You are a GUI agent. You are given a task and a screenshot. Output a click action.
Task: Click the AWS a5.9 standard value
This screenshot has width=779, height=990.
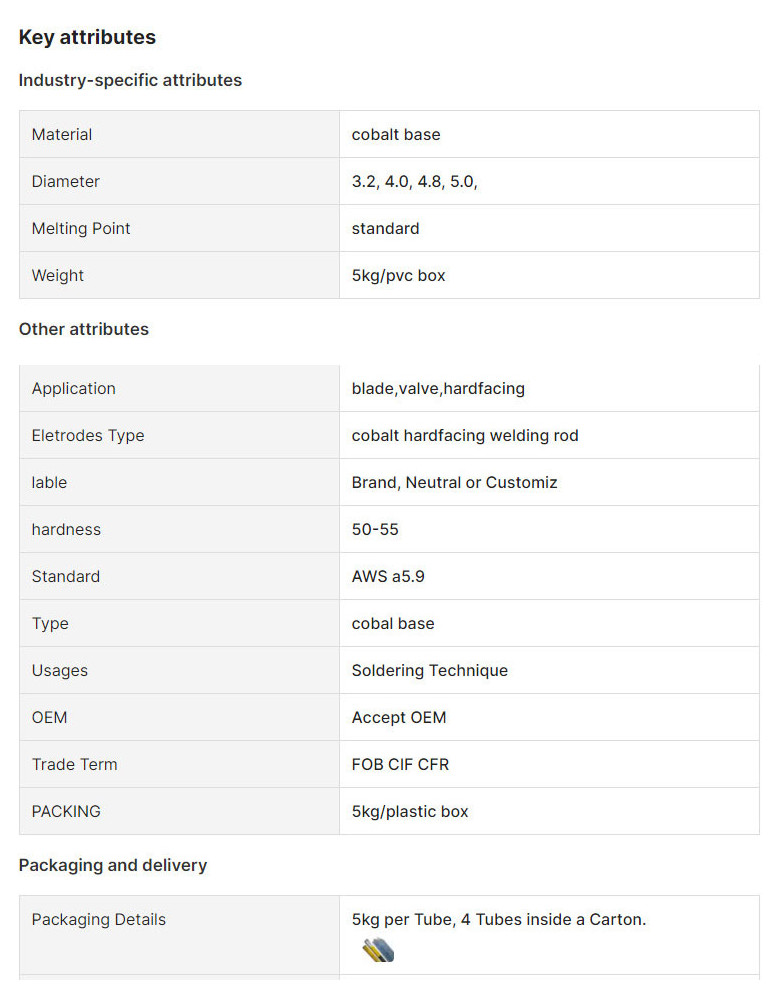click(388, 576)
